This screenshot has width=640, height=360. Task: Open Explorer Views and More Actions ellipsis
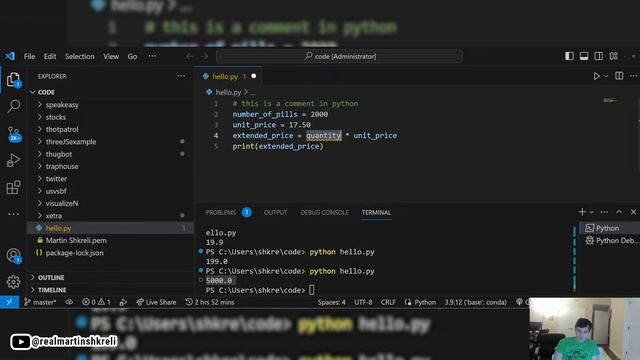[181, 76]
